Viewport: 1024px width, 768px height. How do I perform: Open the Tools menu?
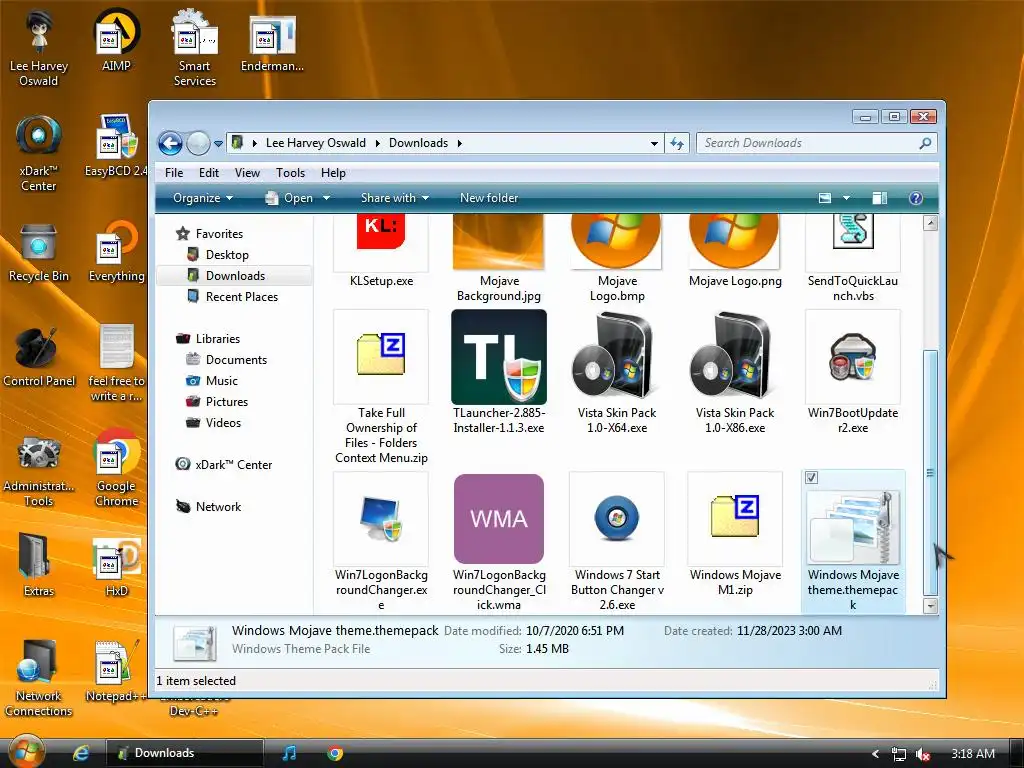tap(290, 173)
